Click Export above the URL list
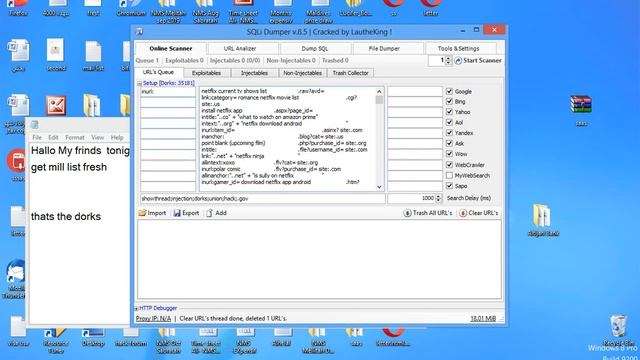 tap(186, 213)
